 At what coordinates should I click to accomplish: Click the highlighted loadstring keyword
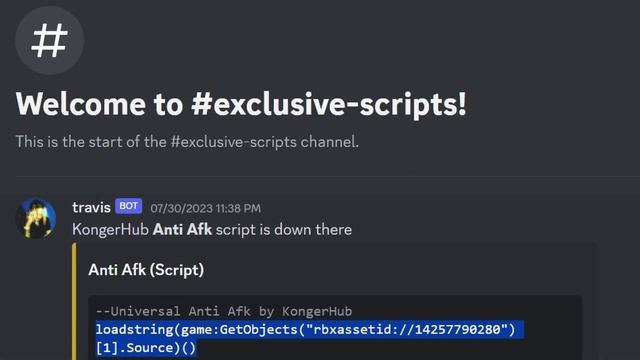(x=134, y=329)
